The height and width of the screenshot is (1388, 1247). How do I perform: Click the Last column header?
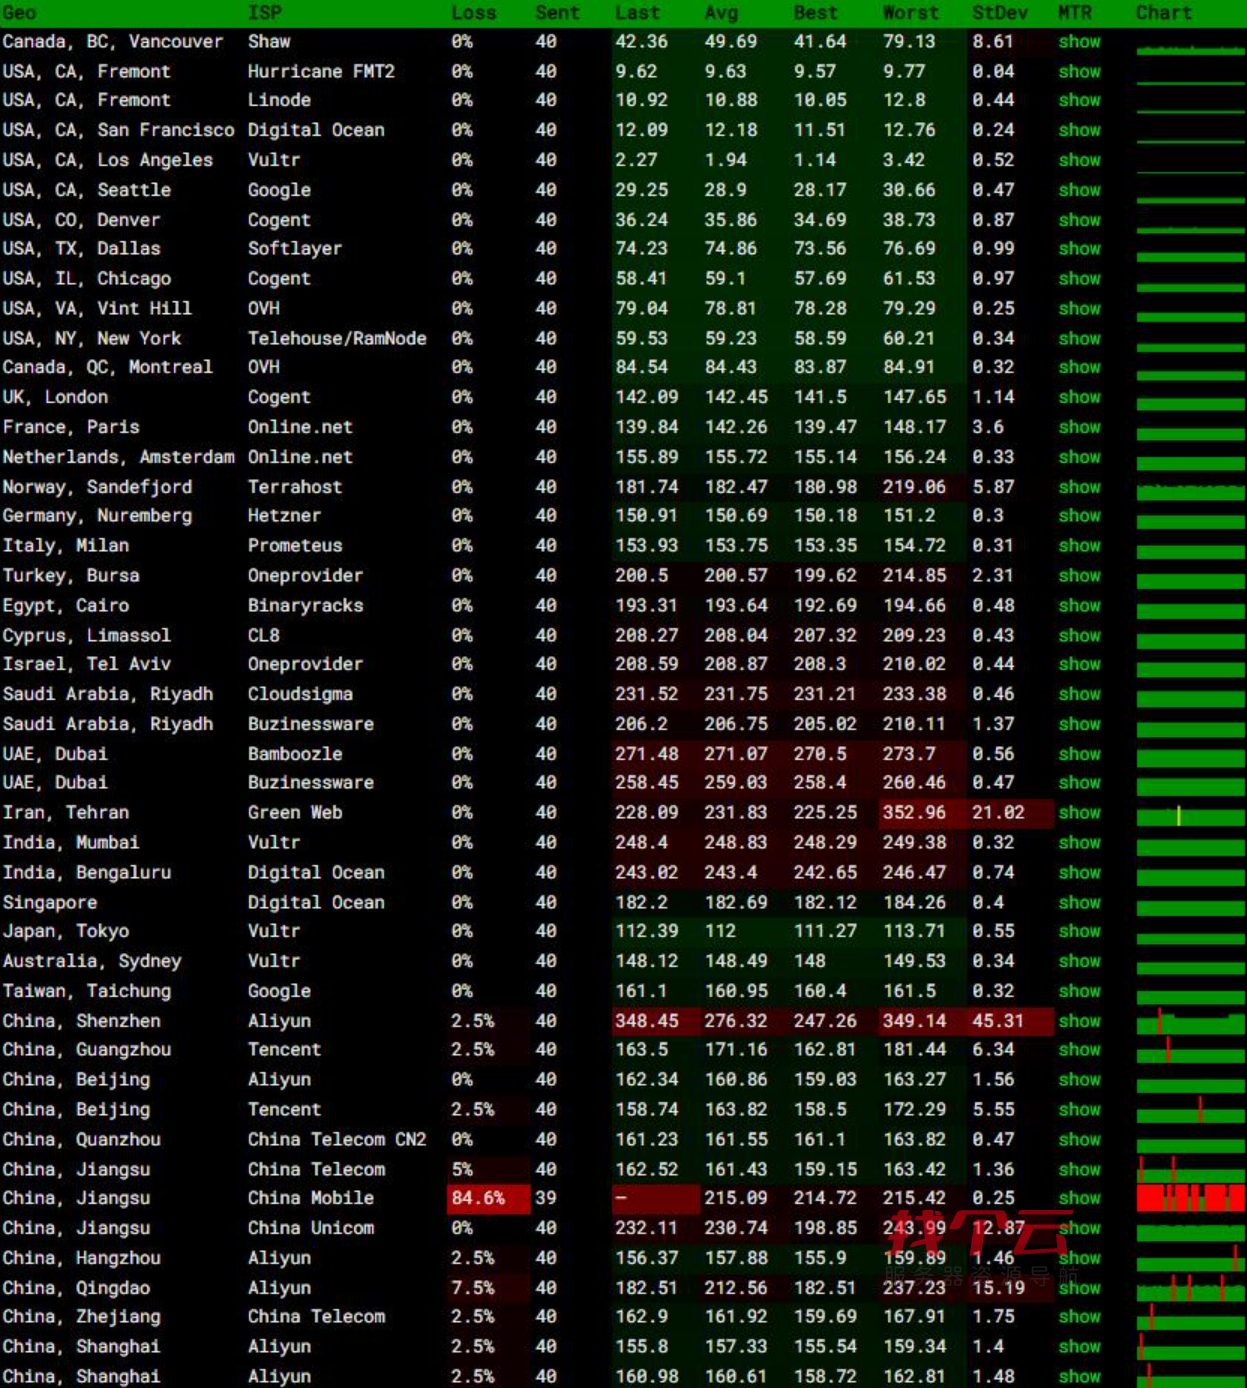637,13
